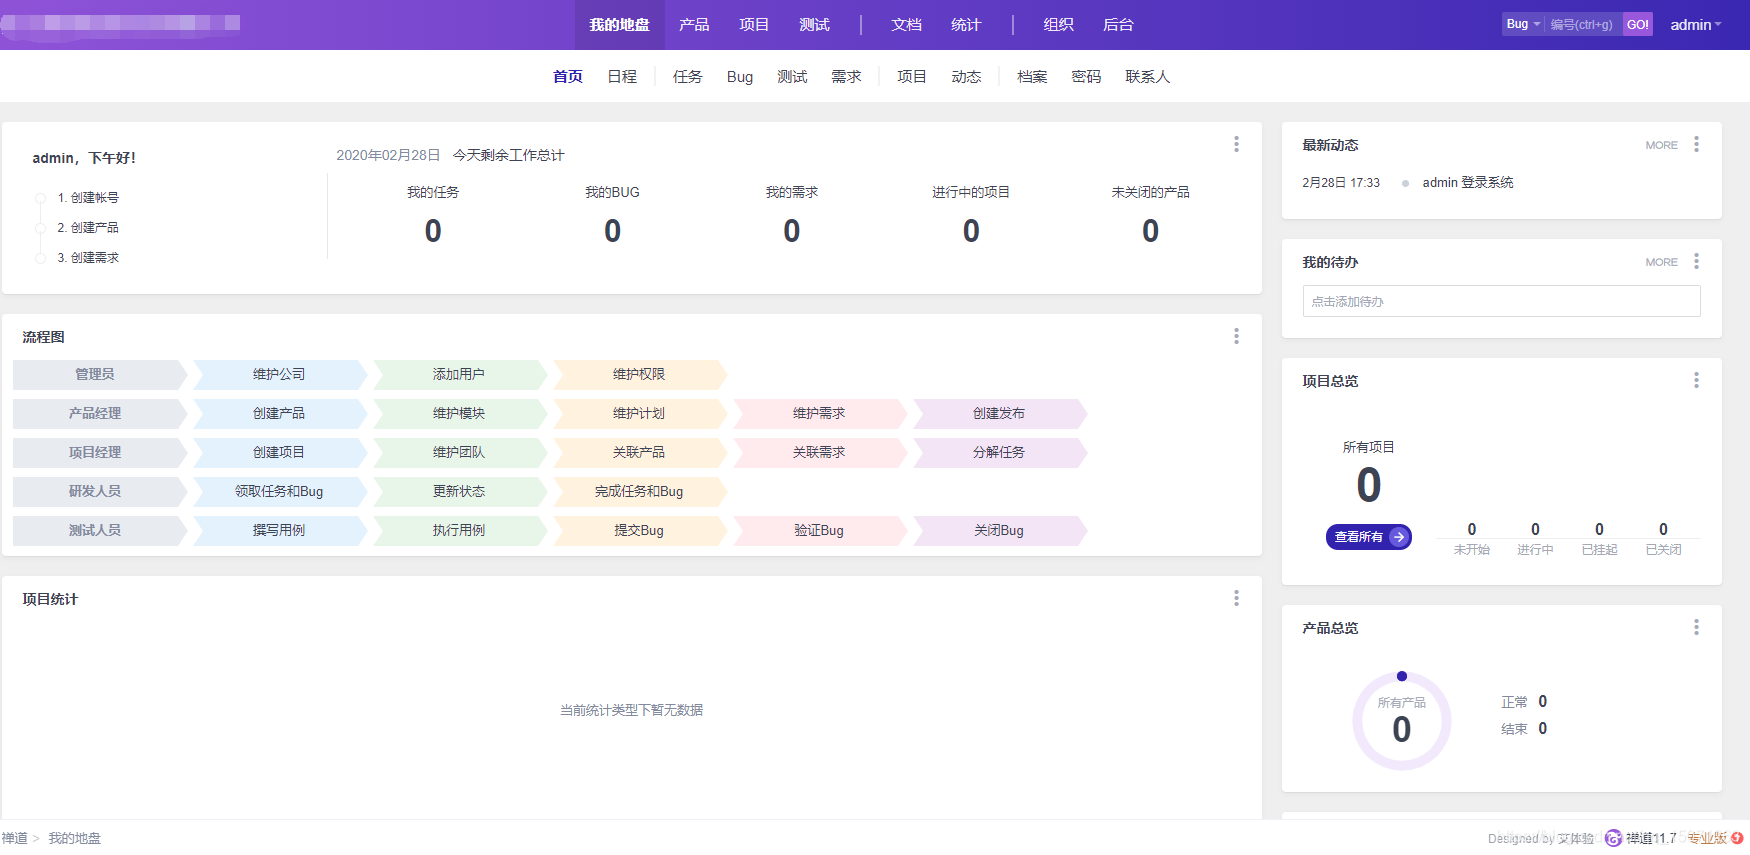Open 后台 in top navigation
The width and height of the screenshot is (1750, 855).
tap(1118, 25)
